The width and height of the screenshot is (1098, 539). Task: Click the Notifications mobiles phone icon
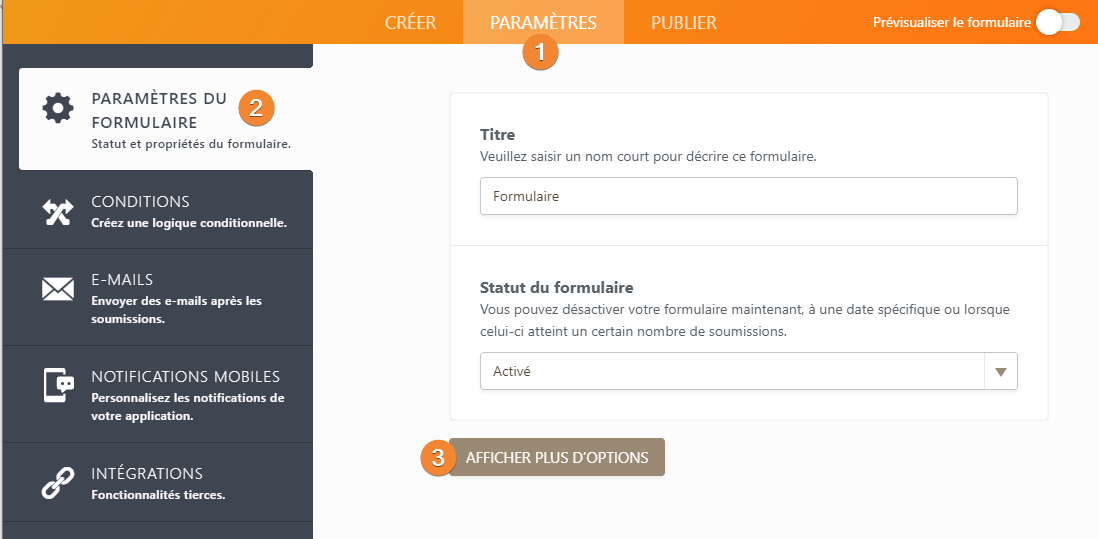(x=59, y=384)
